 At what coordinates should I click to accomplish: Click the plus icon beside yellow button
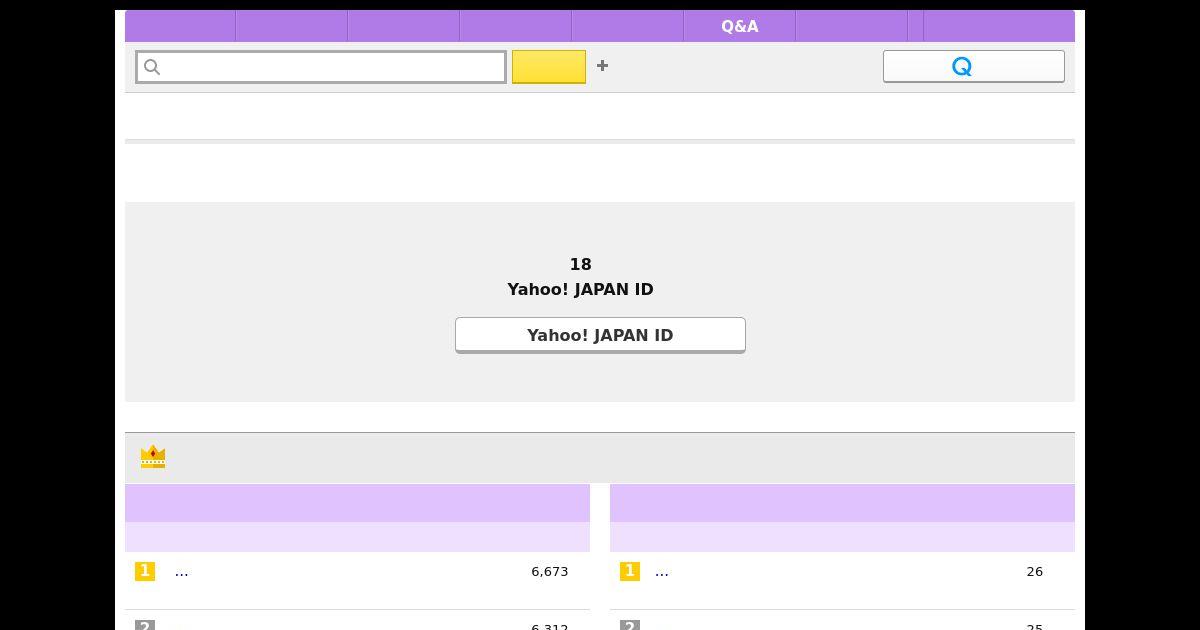pyautogui.click(x=602, y=65)
